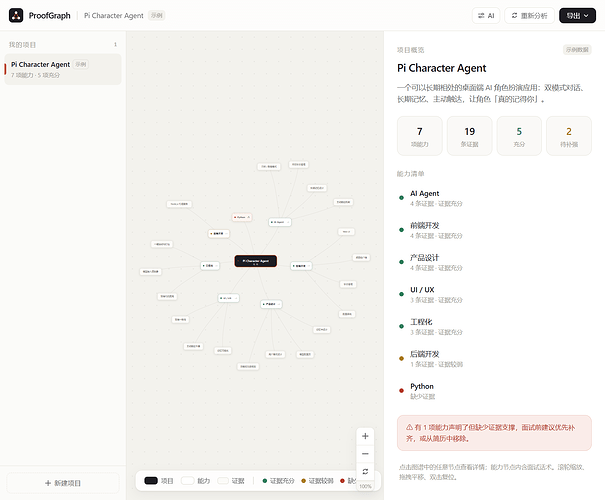Open AI settings button in top bar

click(x=486, y=15)
